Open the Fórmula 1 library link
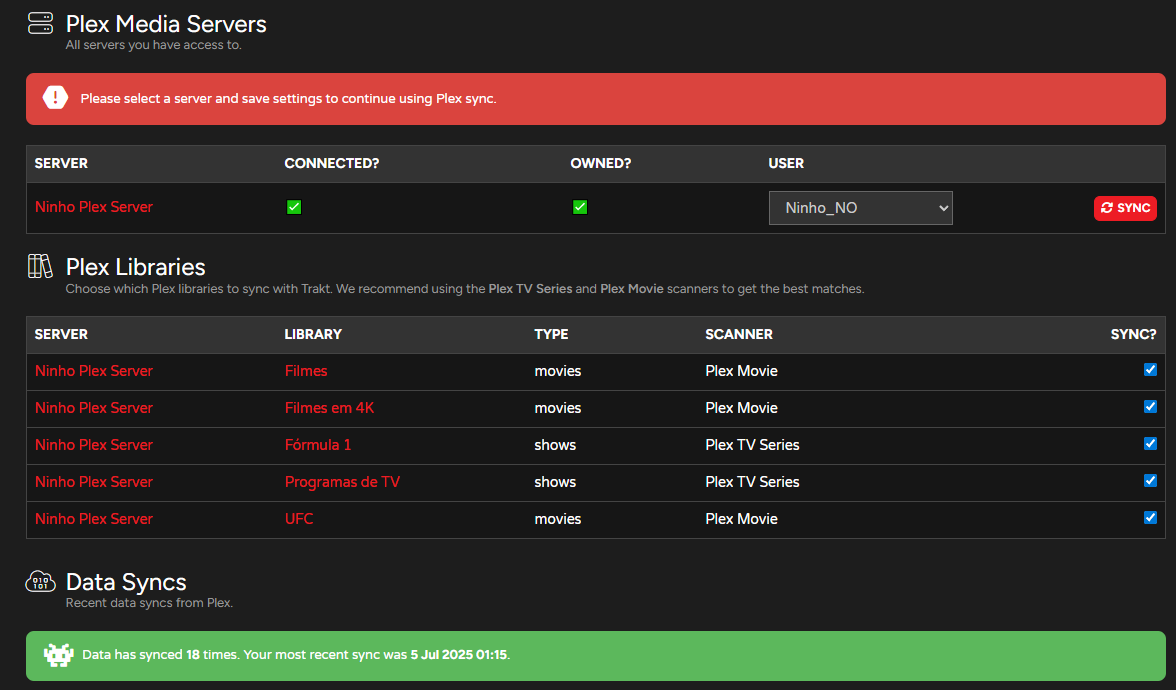The height and width of the screenshot is (690, 1176). click(x=318, y=445)
